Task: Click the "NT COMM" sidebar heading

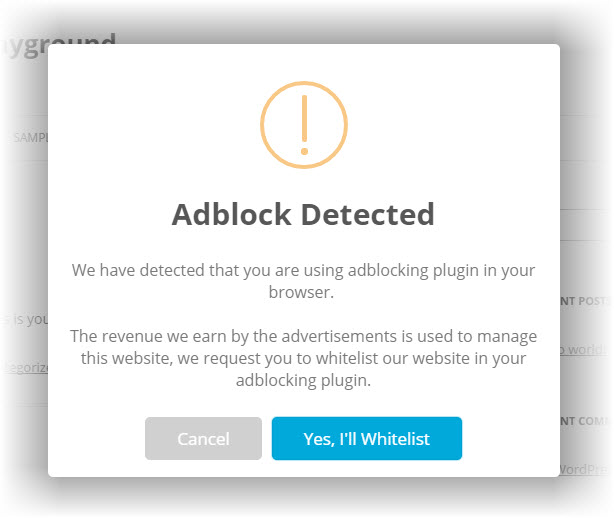Action: [584, 421]
